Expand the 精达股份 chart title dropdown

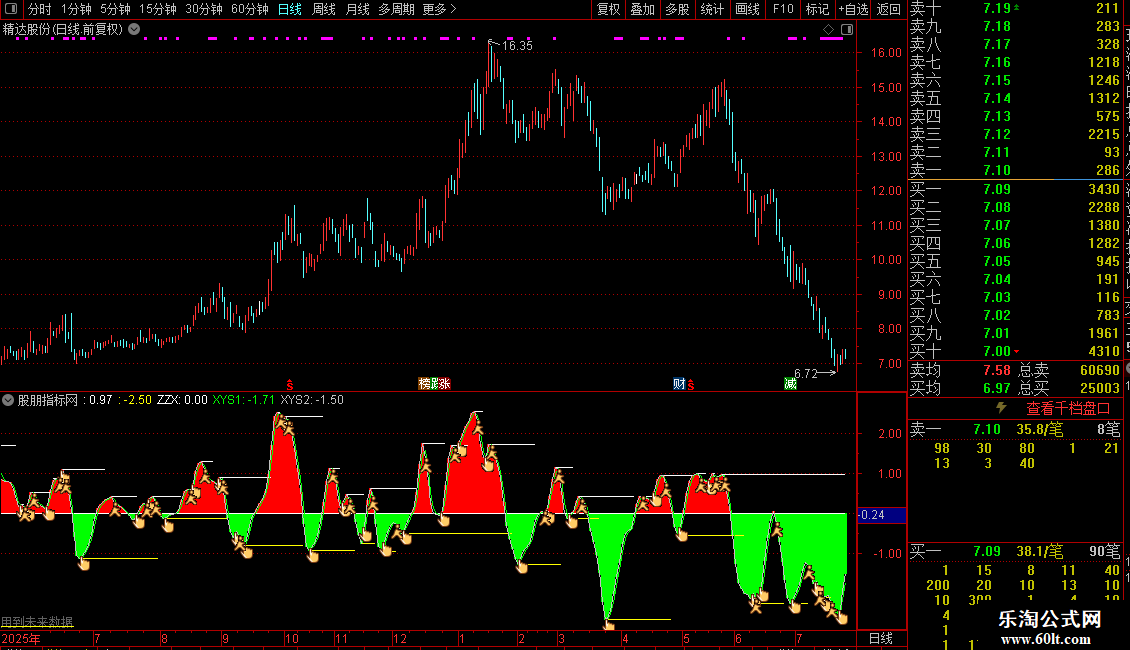134,29
